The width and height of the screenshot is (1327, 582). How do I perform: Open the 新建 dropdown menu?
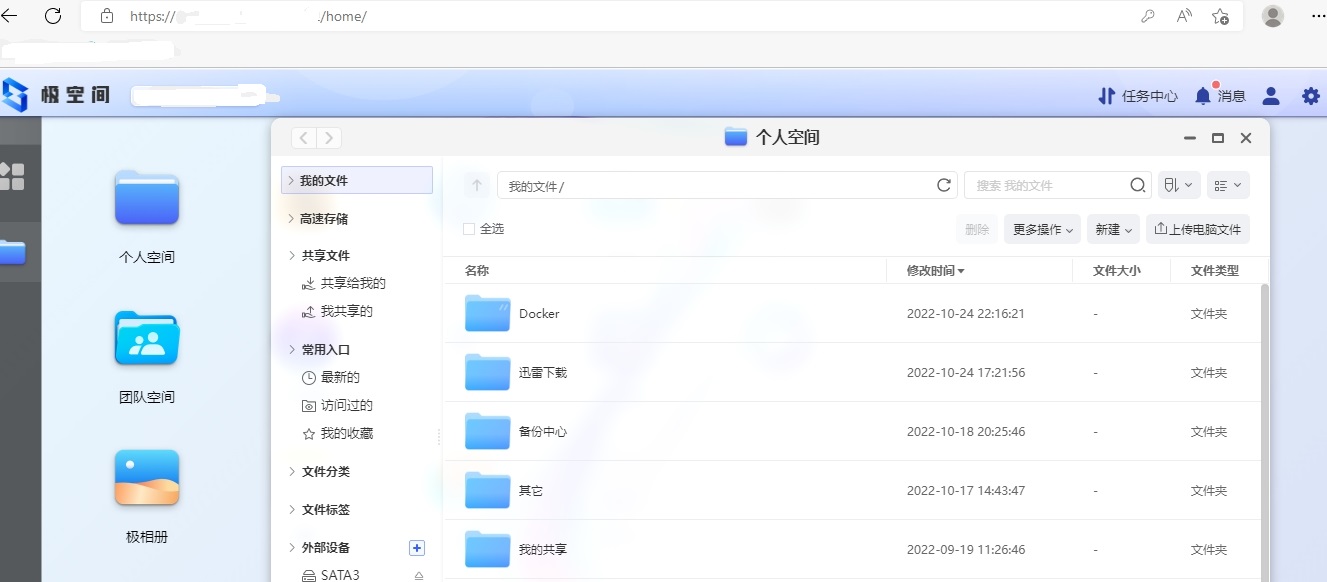point(1114,229)
